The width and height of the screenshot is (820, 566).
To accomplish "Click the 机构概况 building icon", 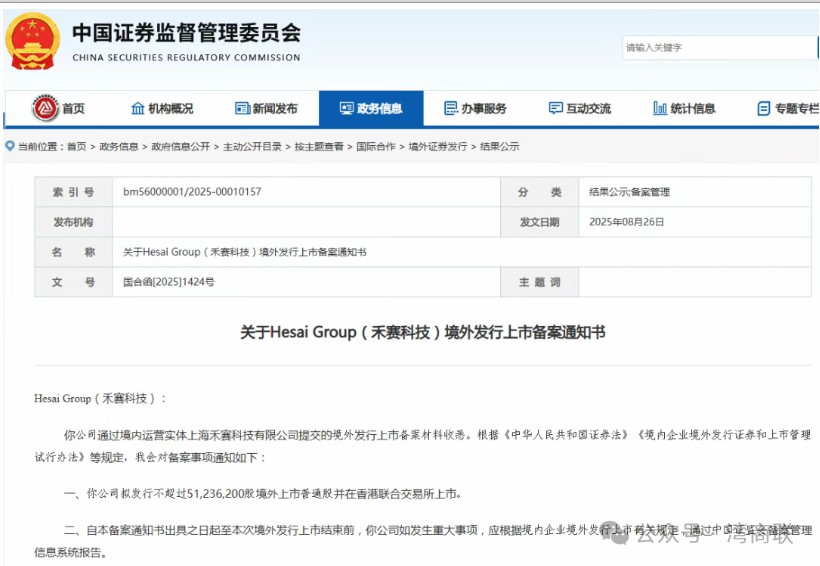I will [x=138, y=108].
